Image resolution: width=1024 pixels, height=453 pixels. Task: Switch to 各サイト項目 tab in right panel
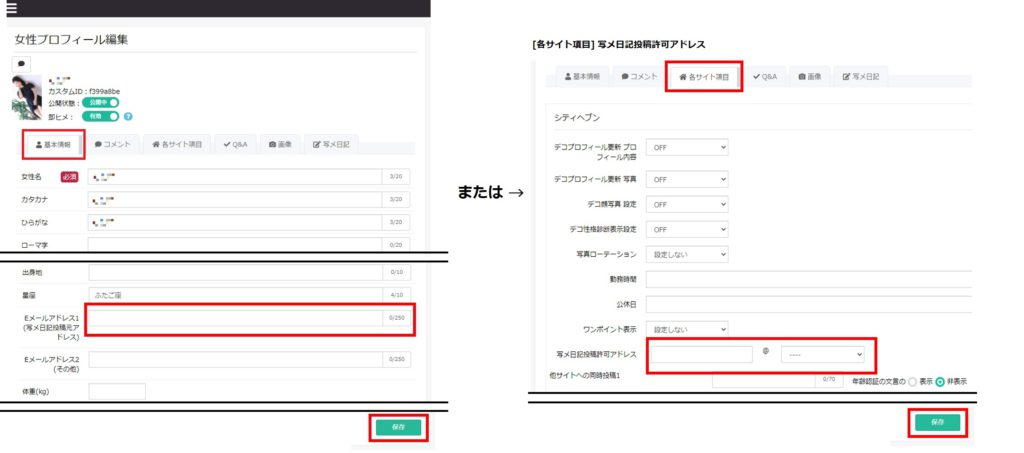[703, 76]
